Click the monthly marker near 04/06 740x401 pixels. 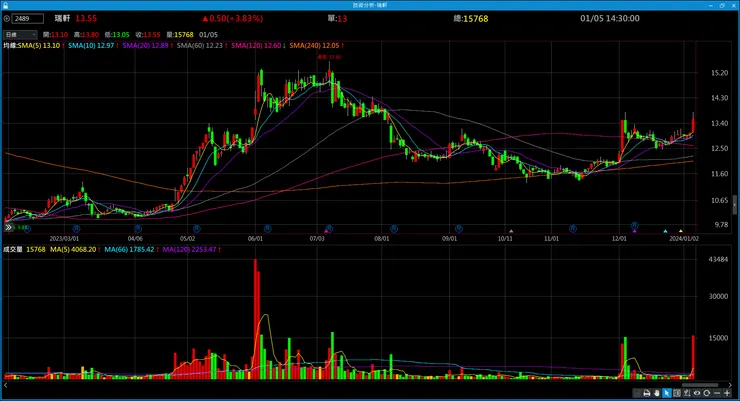tap(137, 229)
